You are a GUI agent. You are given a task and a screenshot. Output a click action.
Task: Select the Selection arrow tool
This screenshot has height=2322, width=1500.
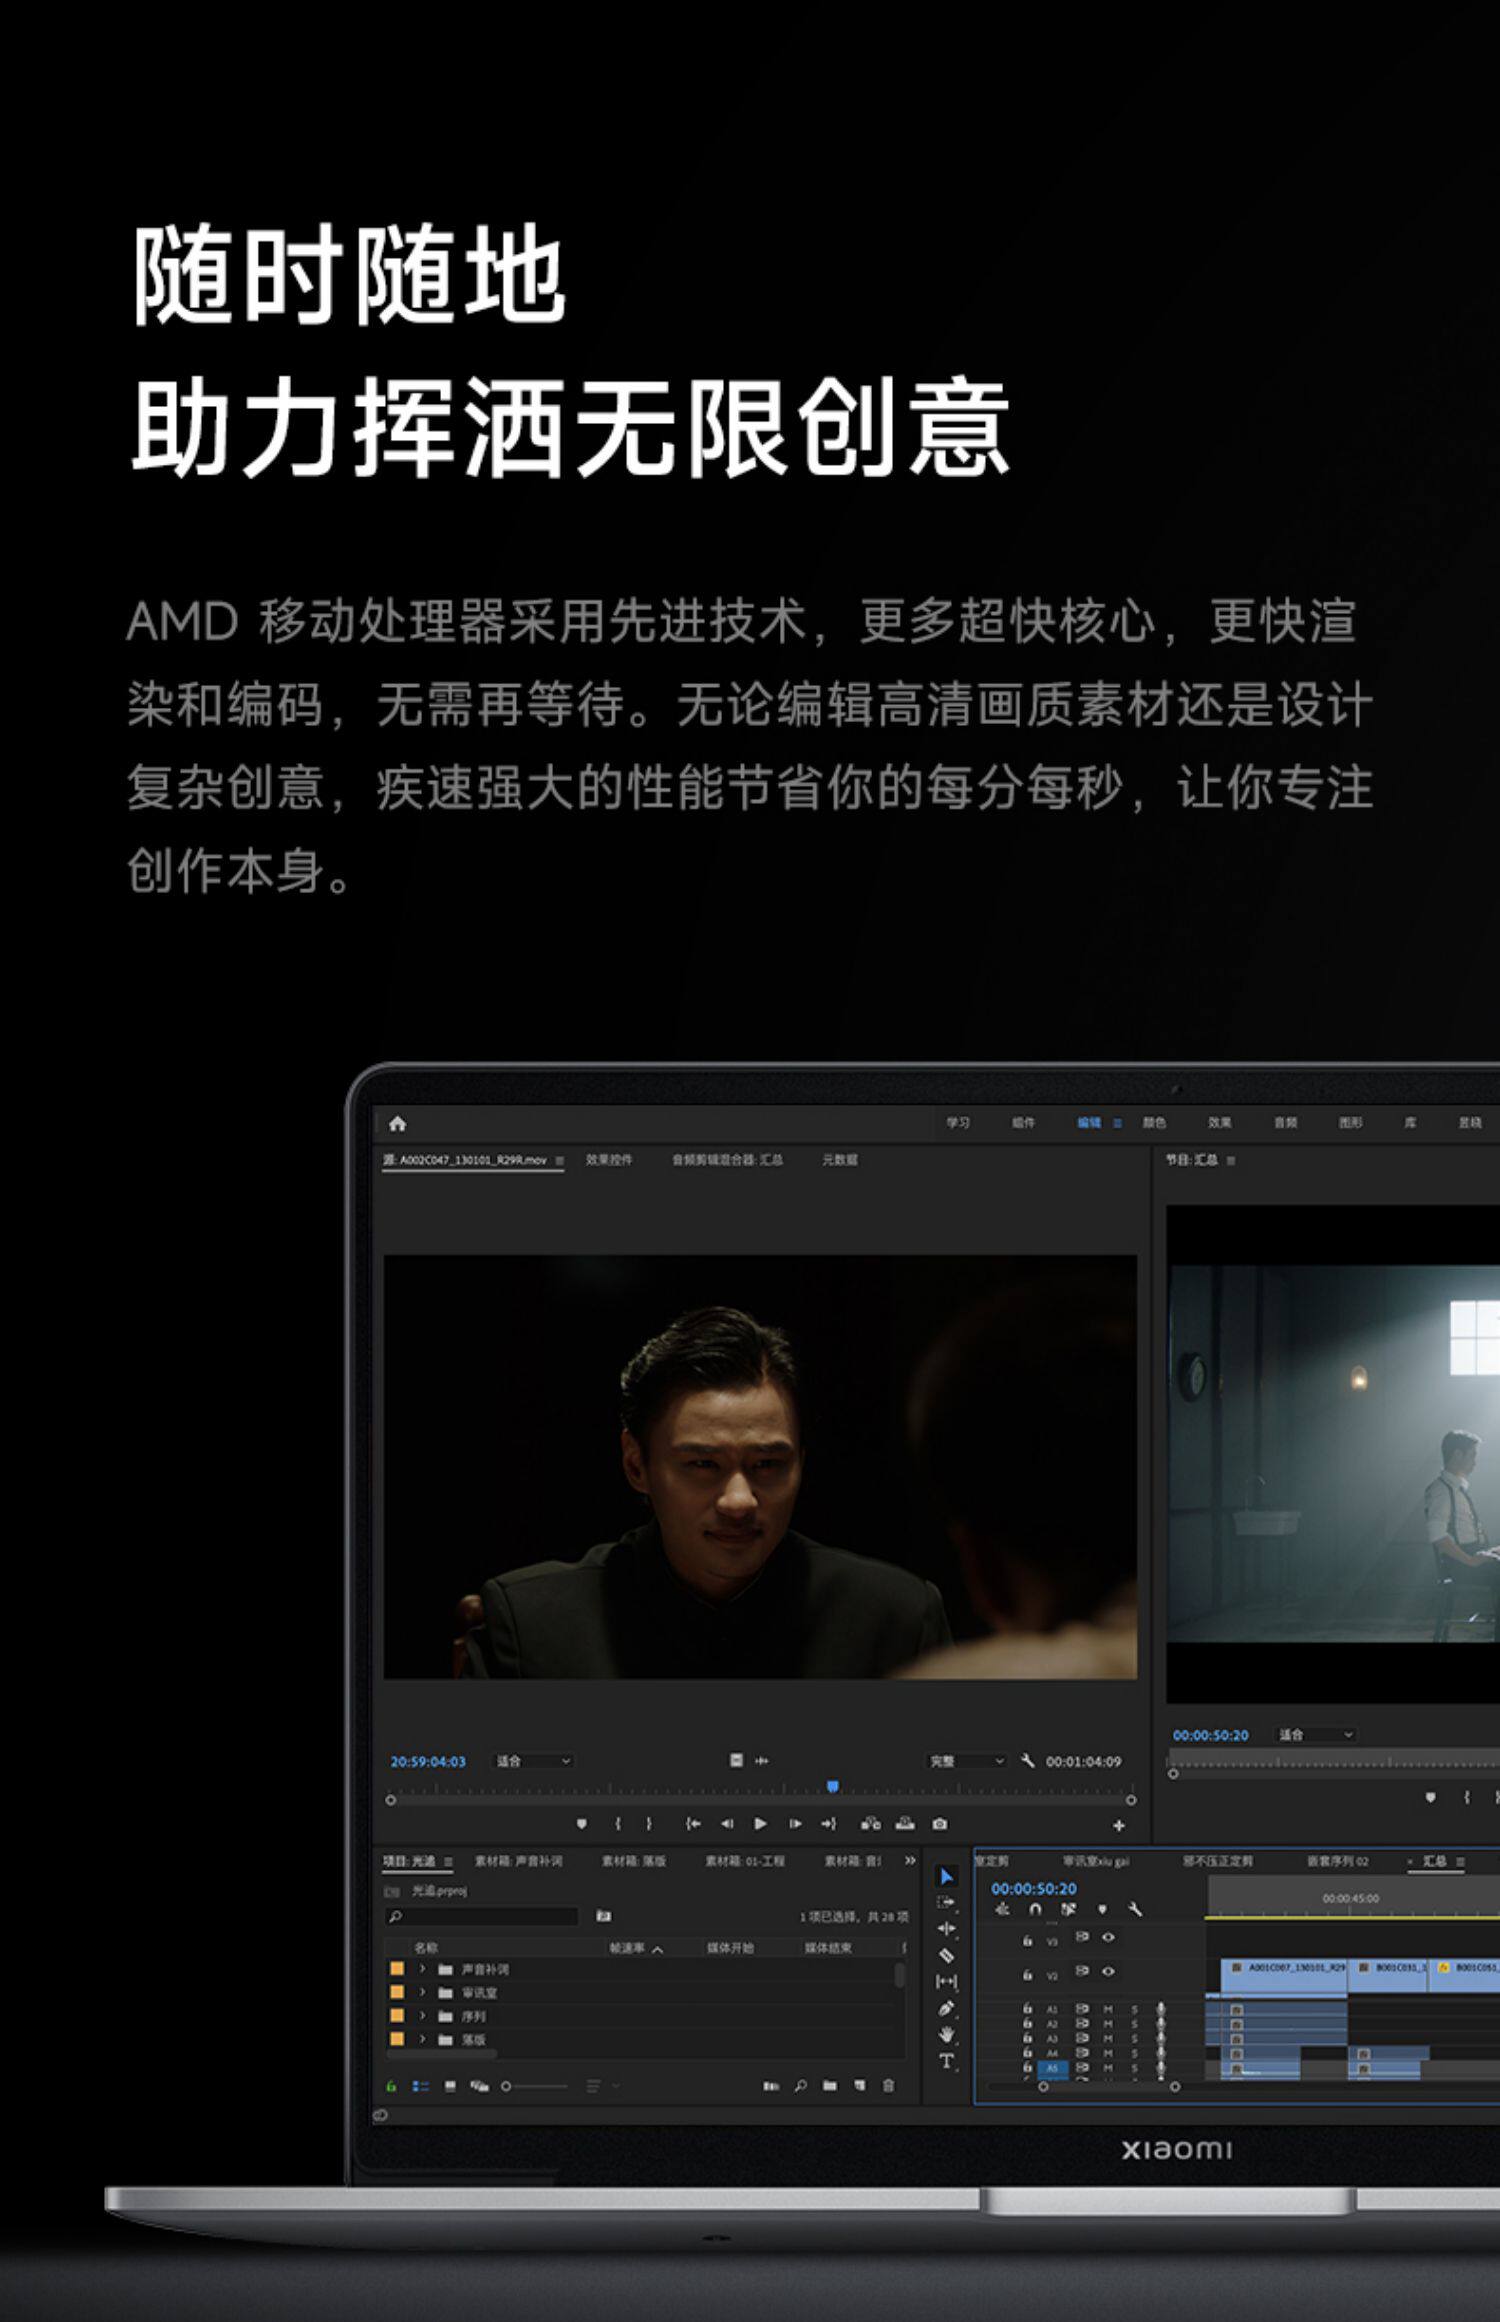click(946, 1876)
